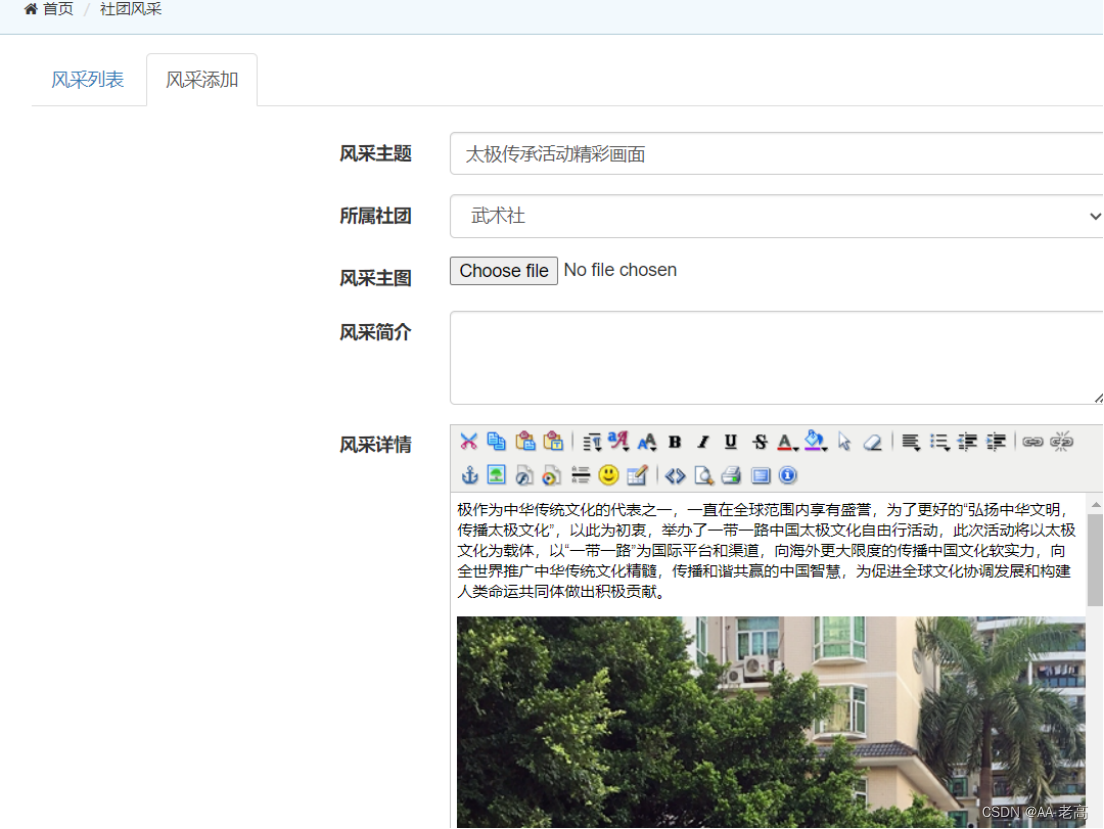
Task: Switch to the 风采列表 tab
Action: (87, 80)
